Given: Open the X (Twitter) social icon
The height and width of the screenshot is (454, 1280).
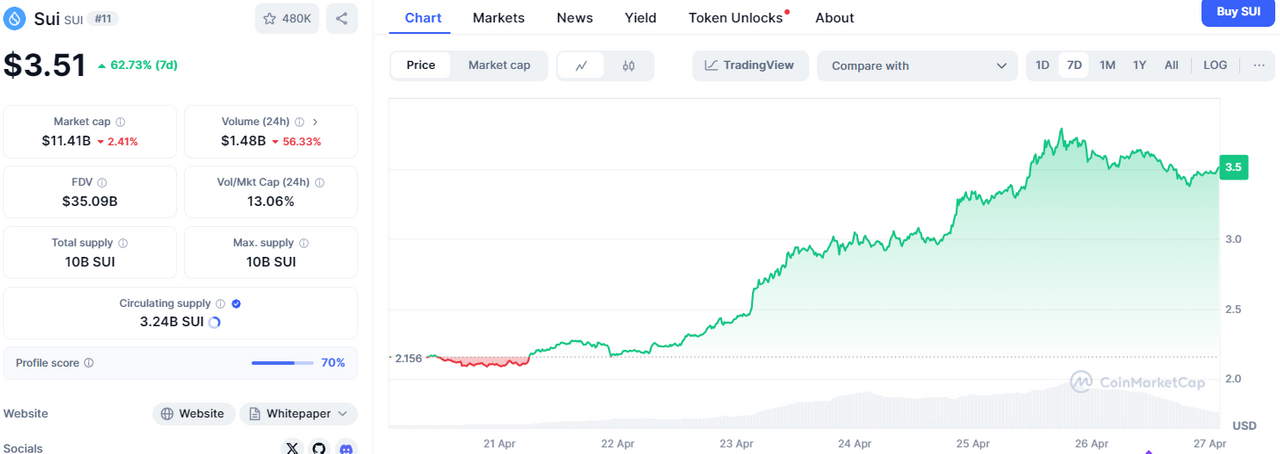Looking at the screenshot, I should point(292,448).
